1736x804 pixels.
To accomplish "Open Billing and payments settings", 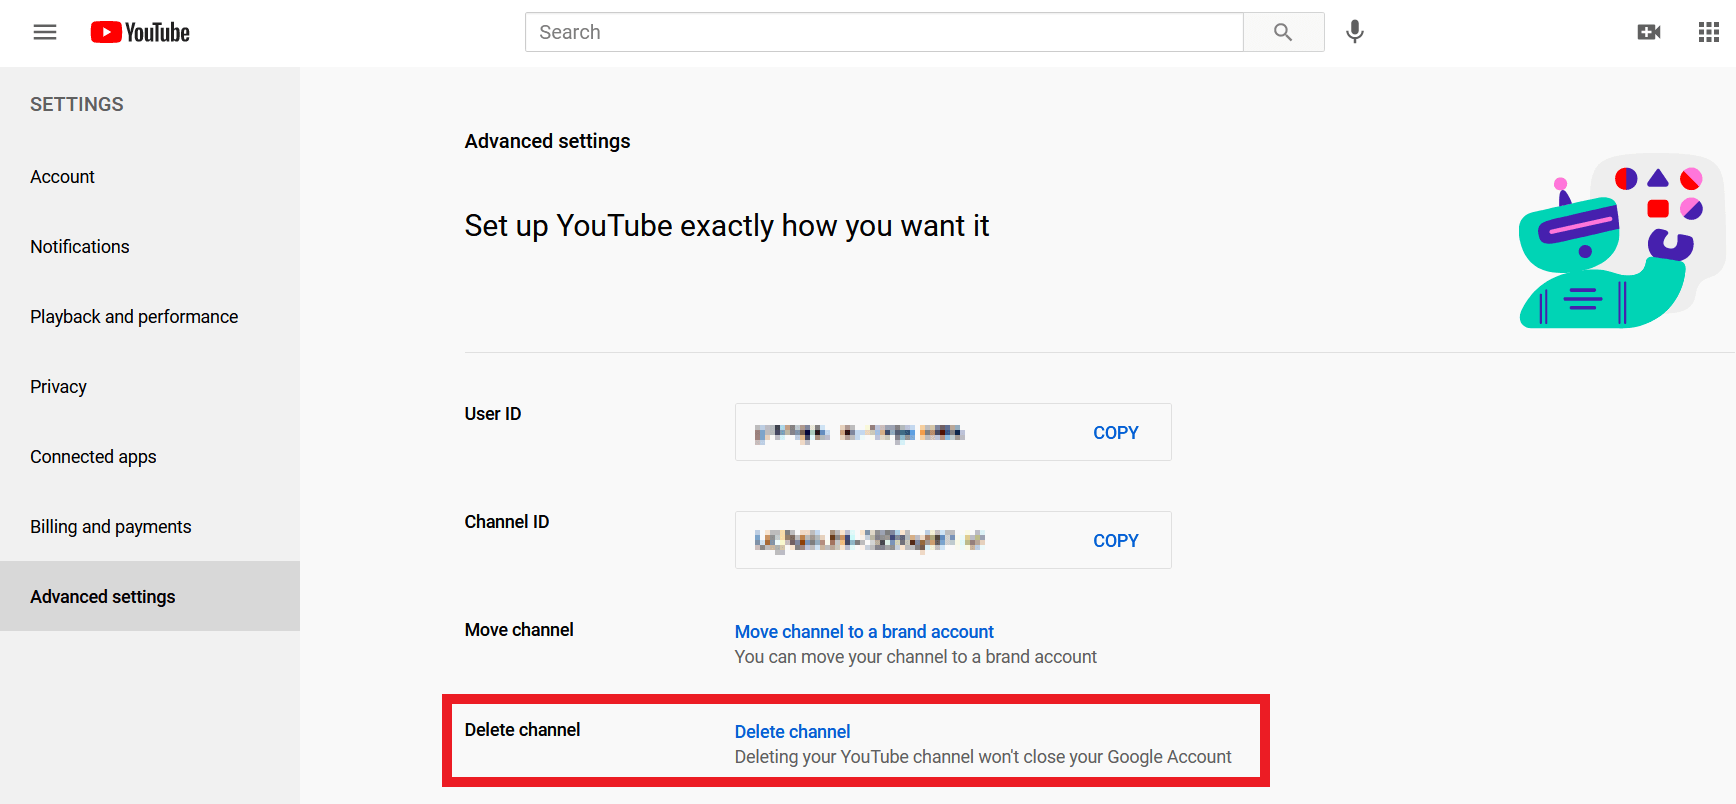I will 110,526.
